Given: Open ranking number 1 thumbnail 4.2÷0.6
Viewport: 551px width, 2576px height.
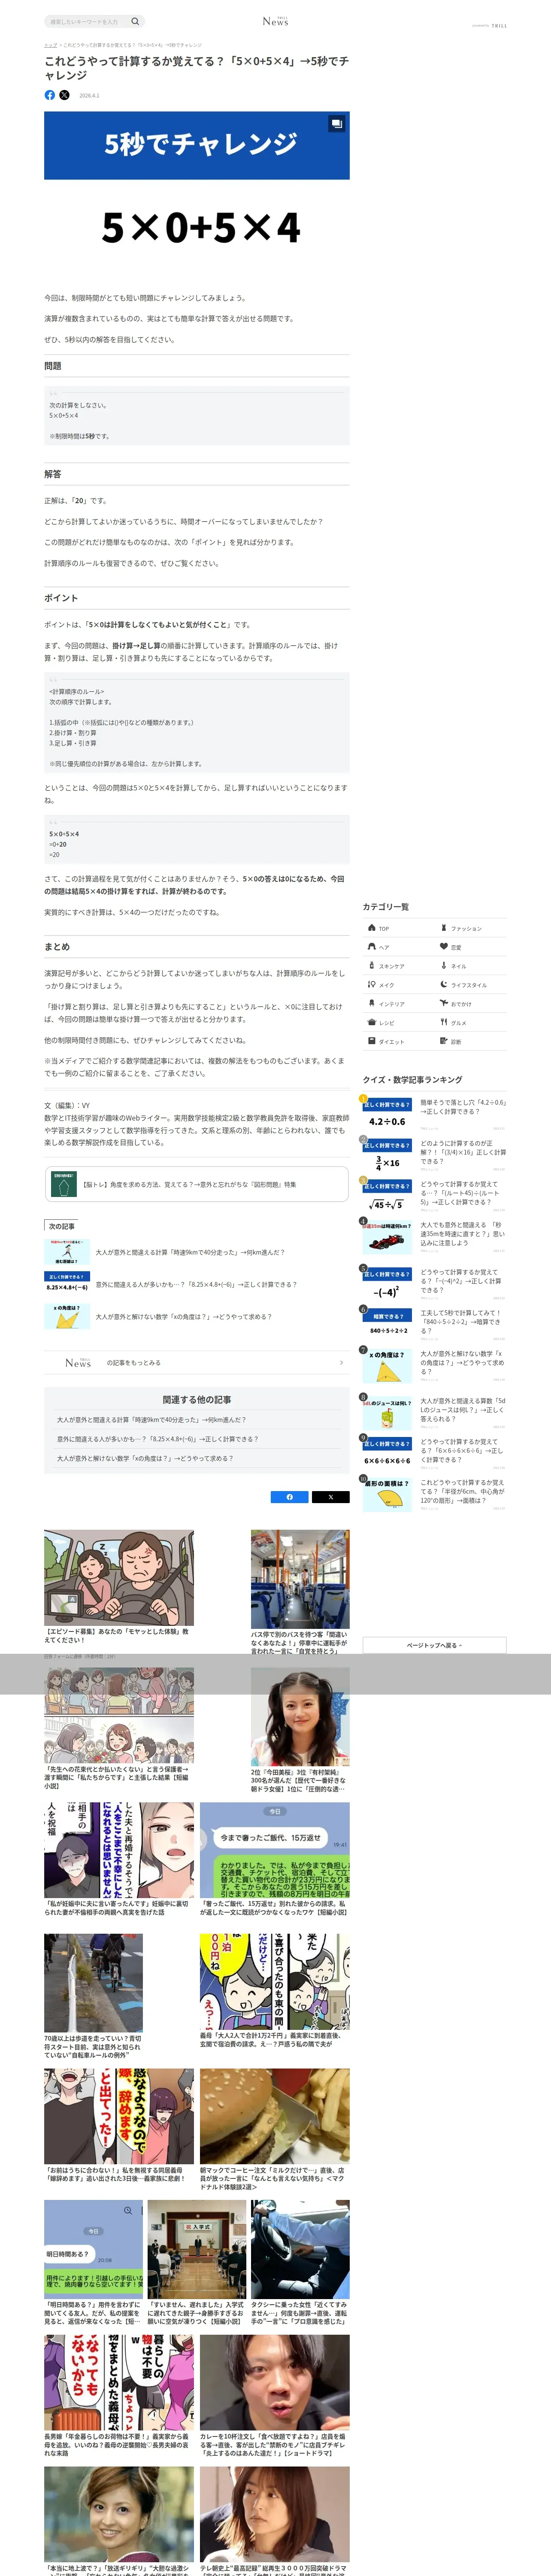Looking at the screenshot, I should coord(387,1114).
